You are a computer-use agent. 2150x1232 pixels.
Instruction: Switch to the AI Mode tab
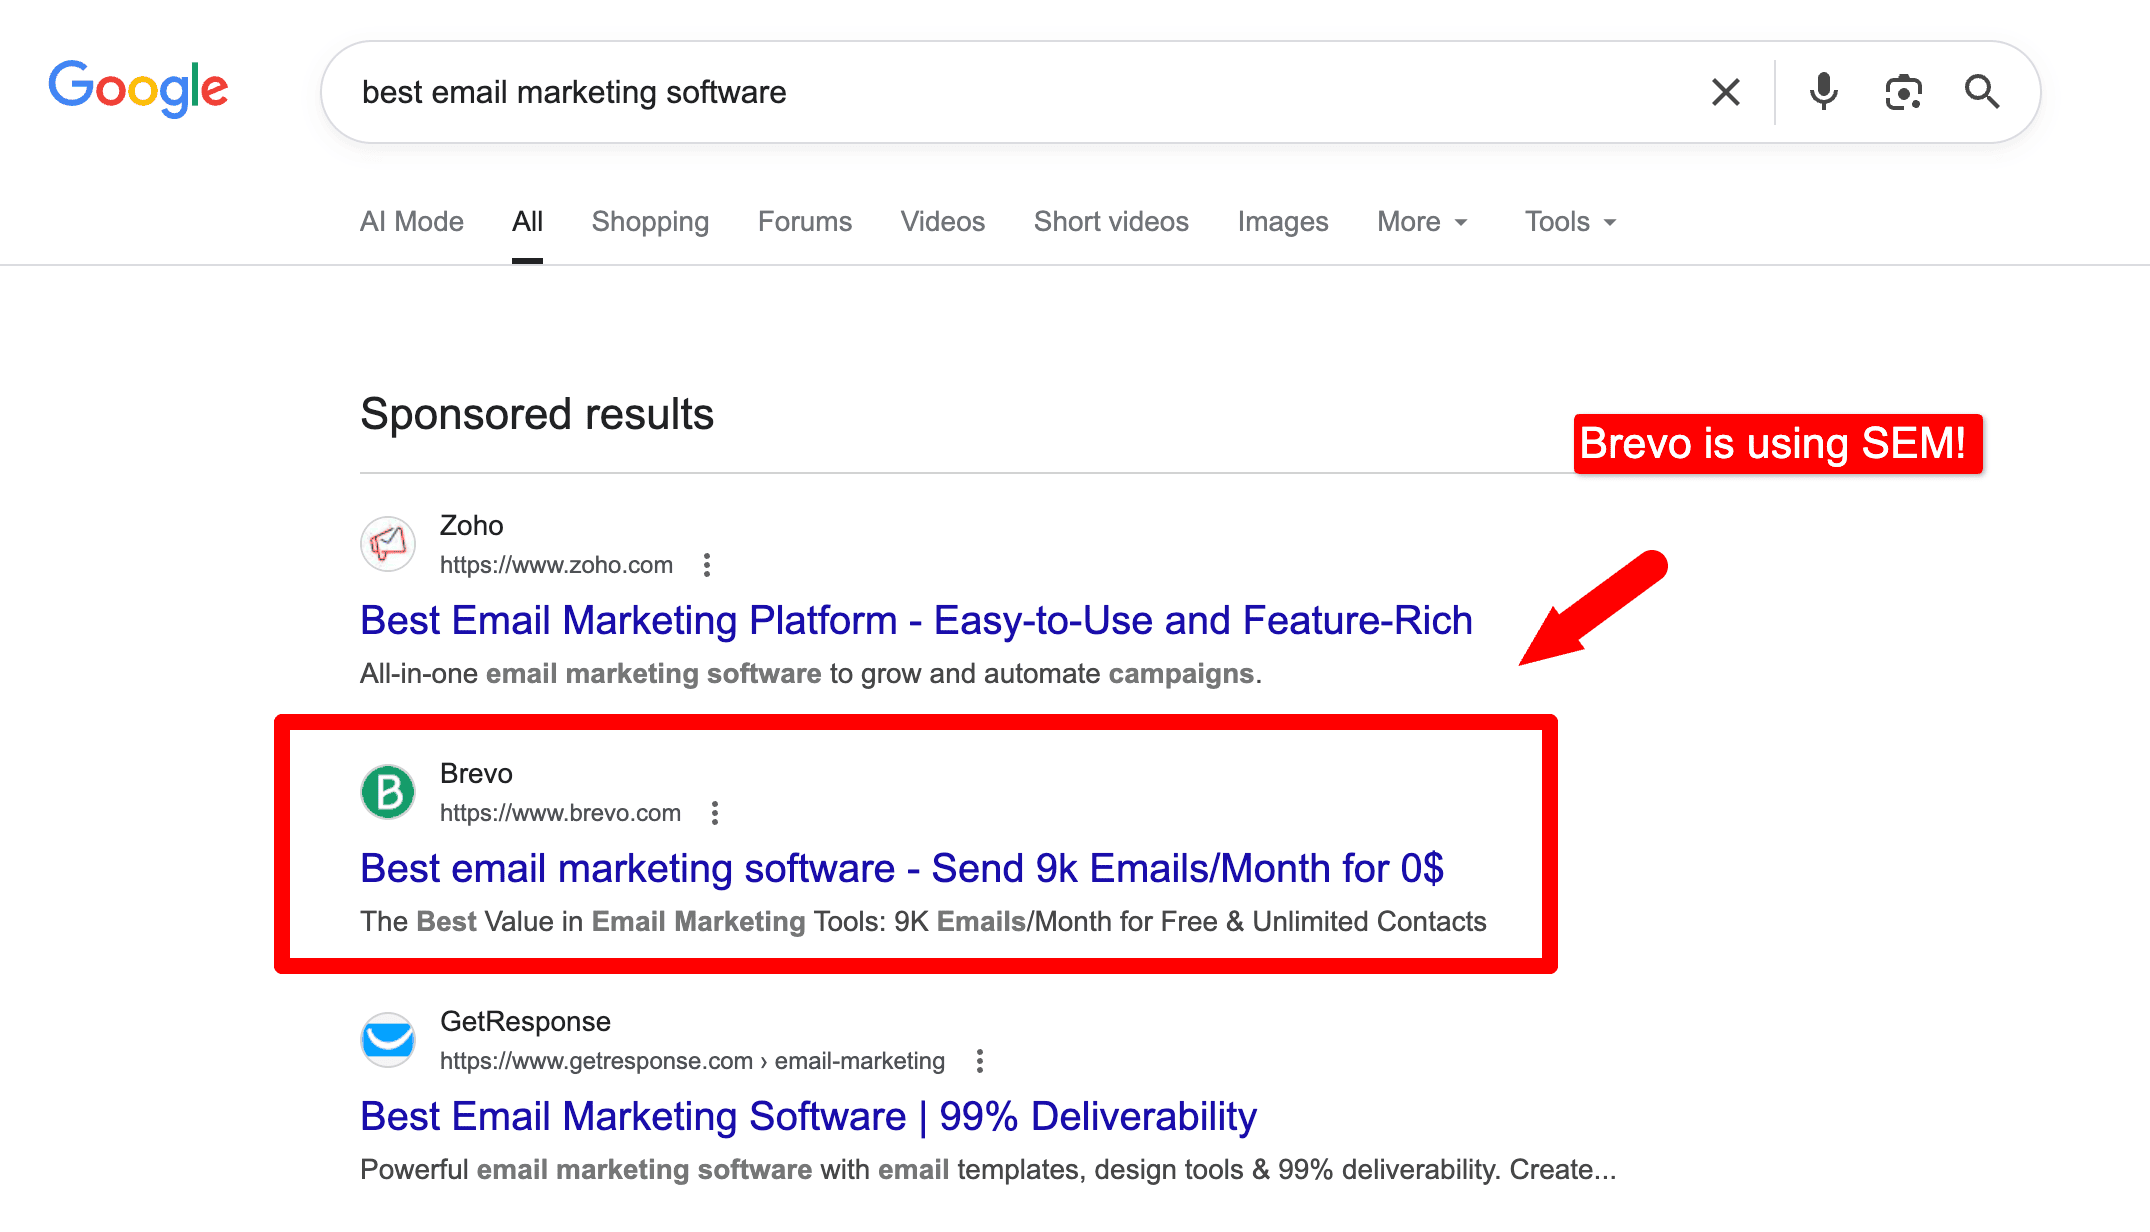pos(411,222)
